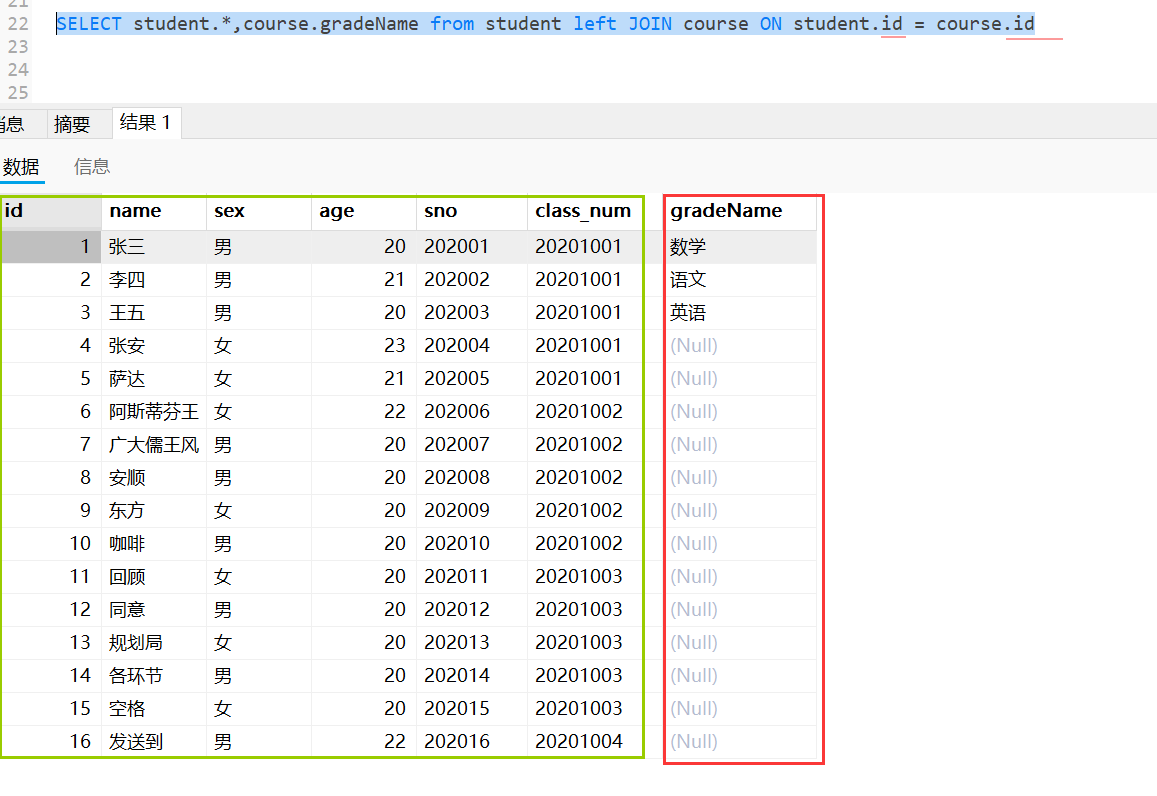Sort by the id column header
The height and width of the screenshot is (796, 1157).
tap(51, 211)
